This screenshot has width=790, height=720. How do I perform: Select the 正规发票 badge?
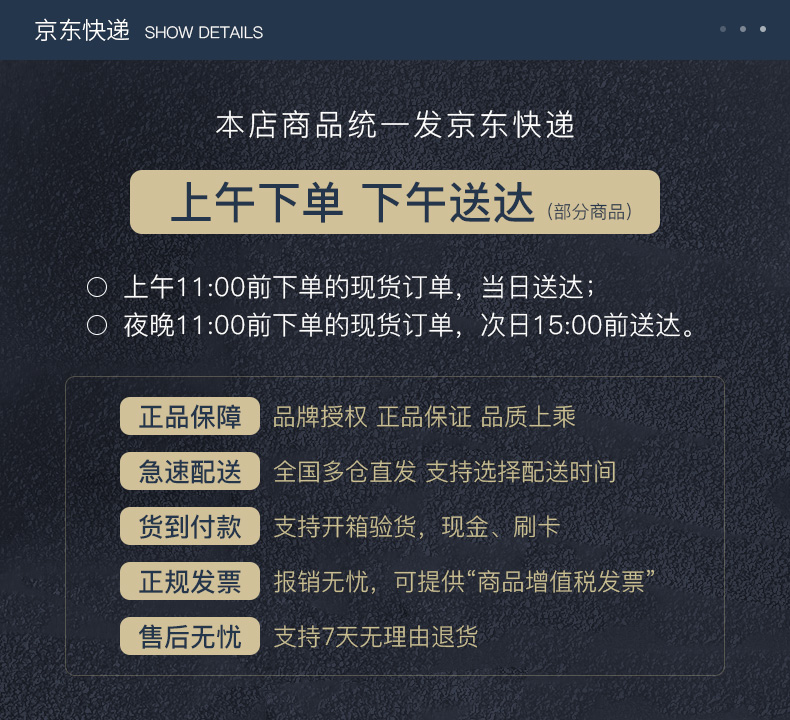[190, 581]
